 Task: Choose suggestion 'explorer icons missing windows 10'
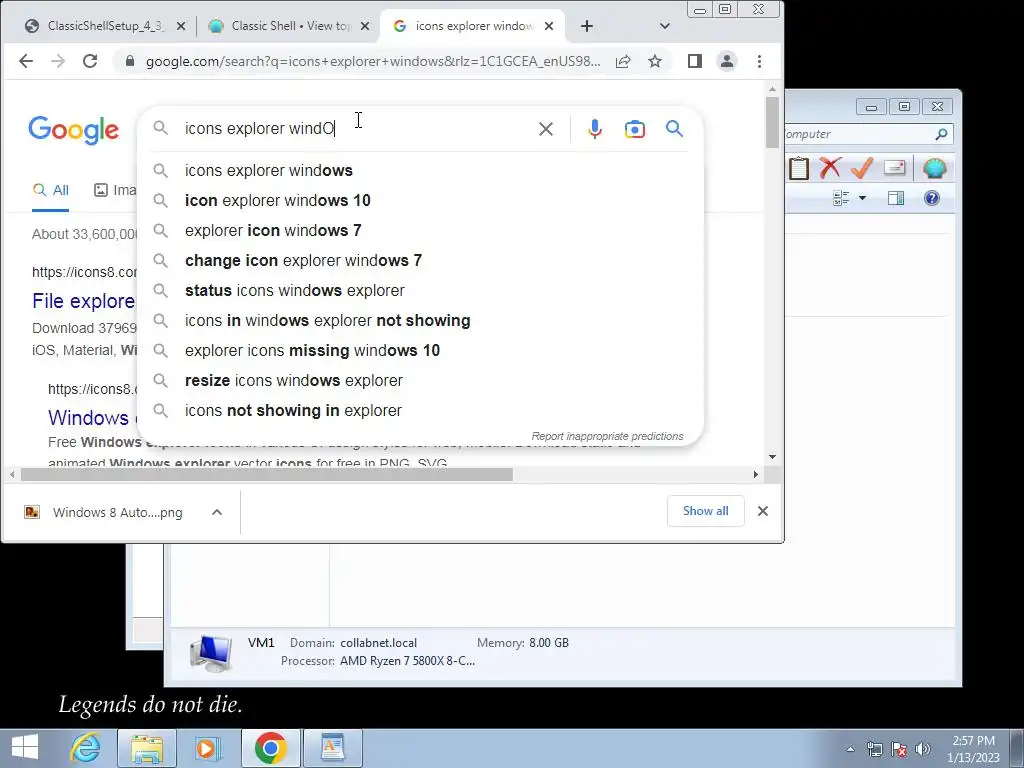(421, 351)
